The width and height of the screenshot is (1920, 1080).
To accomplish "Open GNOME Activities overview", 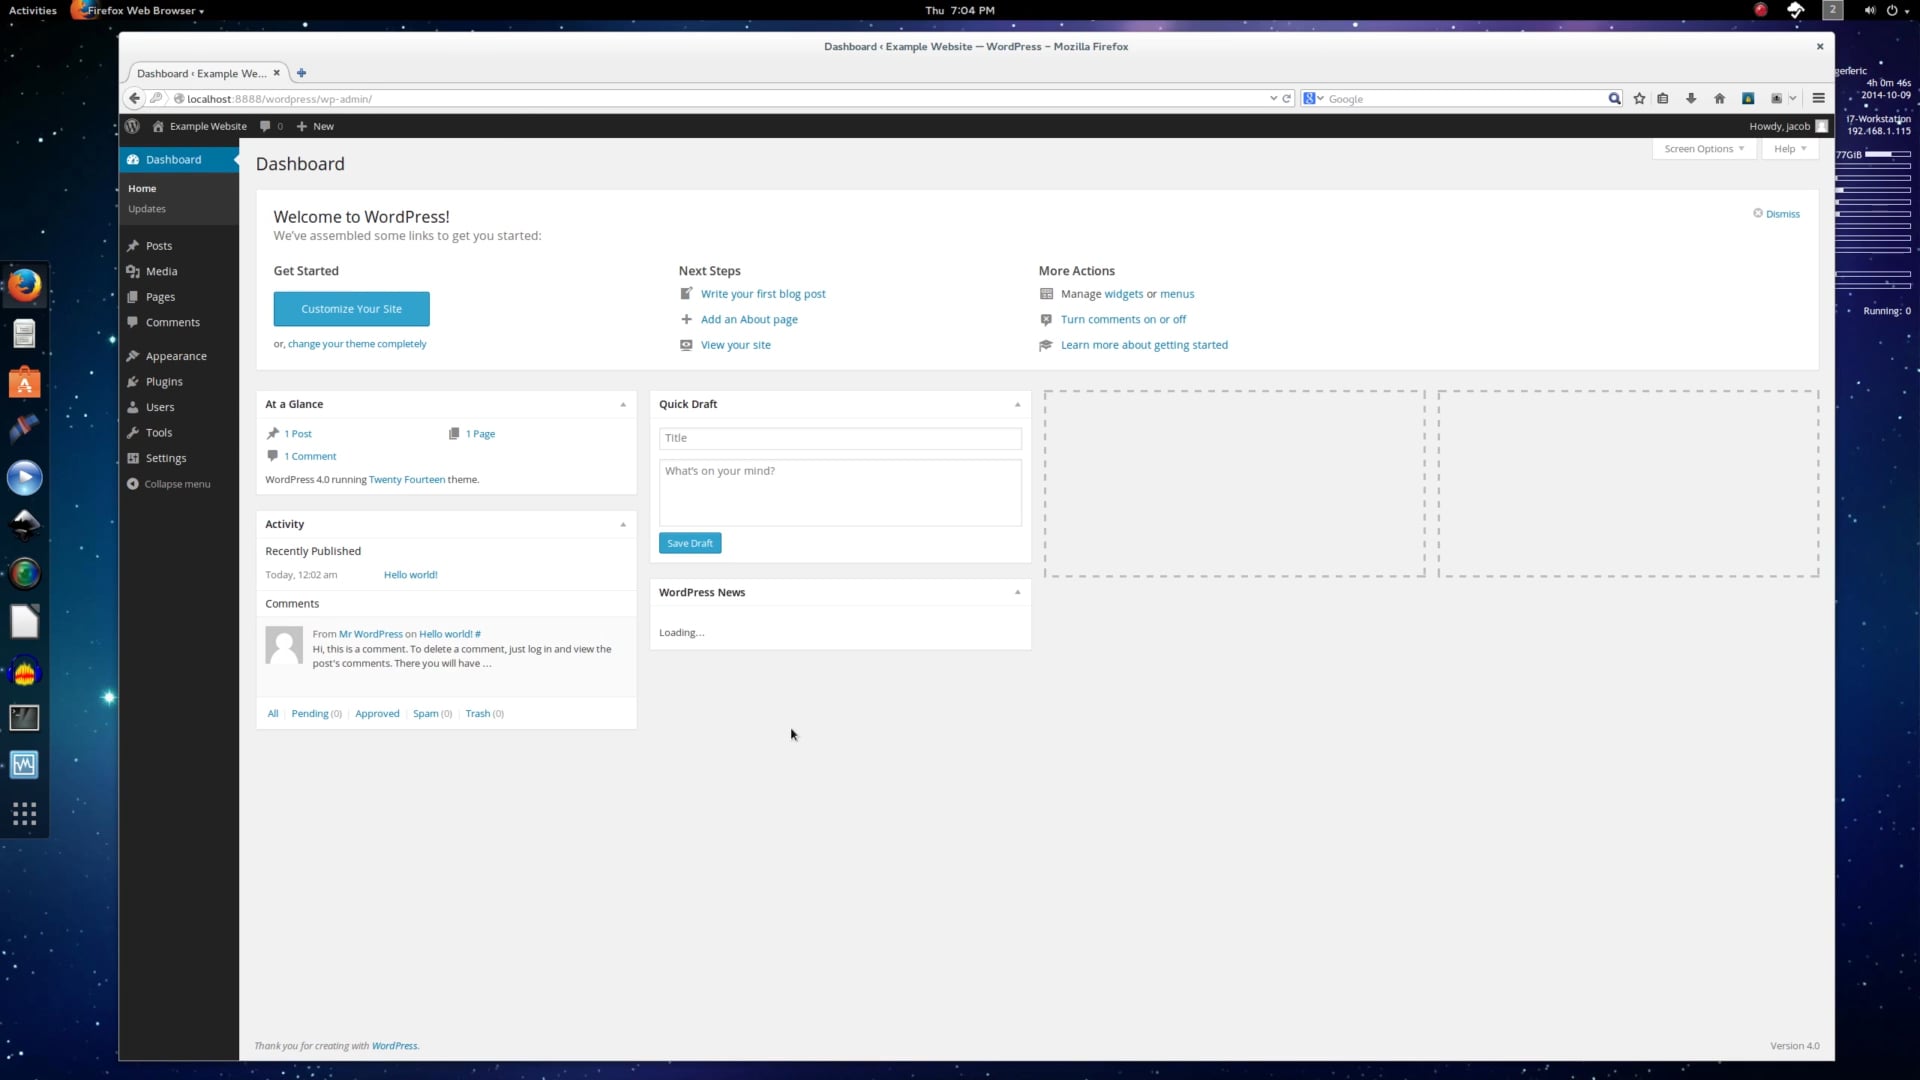I will pos(33,10).
